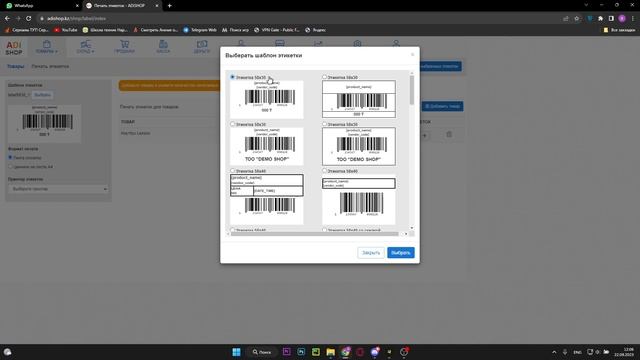Click the down arrow of the template list scrollbar
640x360 pixels.
pyautogui.click(x=411, y=228)
